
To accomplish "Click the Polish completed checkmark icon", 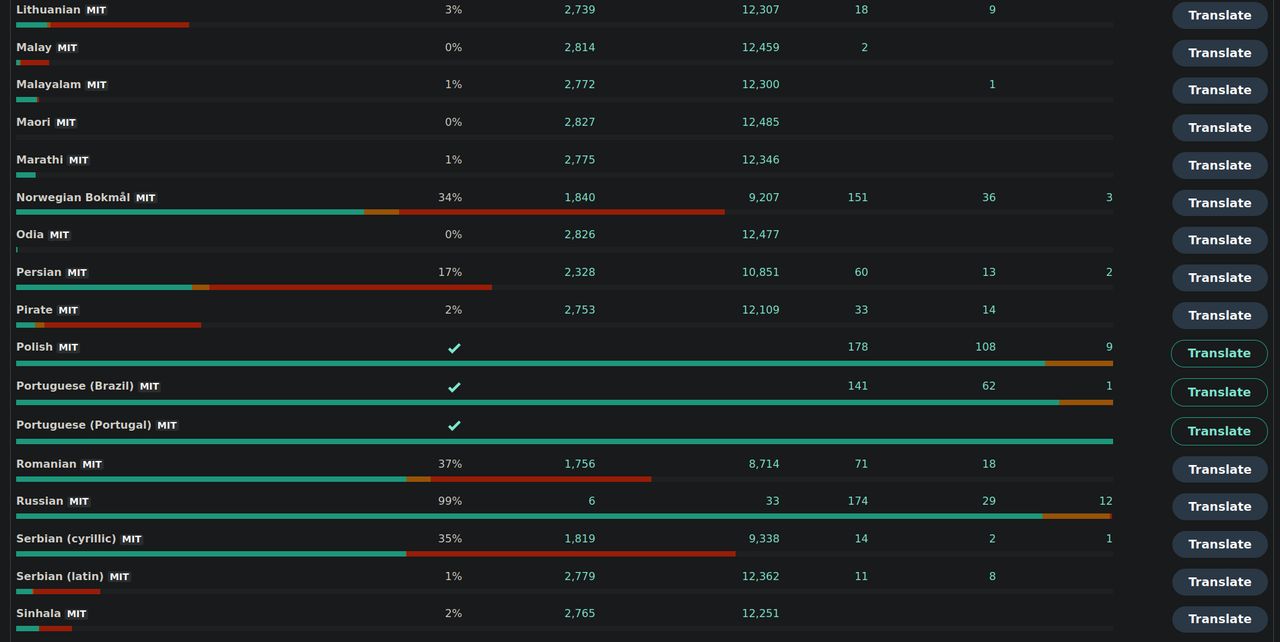I will 454,348.
